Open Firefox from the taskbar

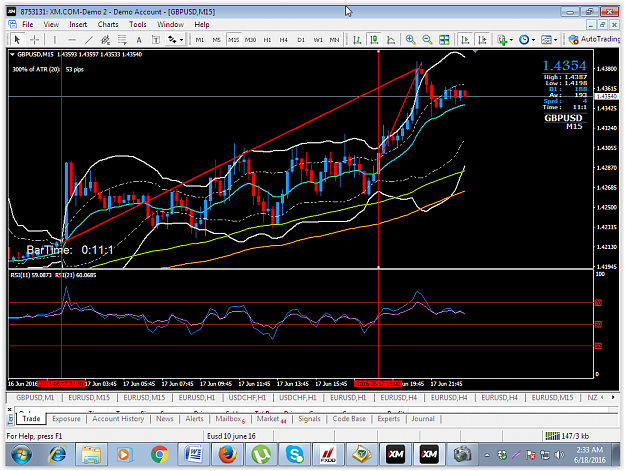coord(227,454)
